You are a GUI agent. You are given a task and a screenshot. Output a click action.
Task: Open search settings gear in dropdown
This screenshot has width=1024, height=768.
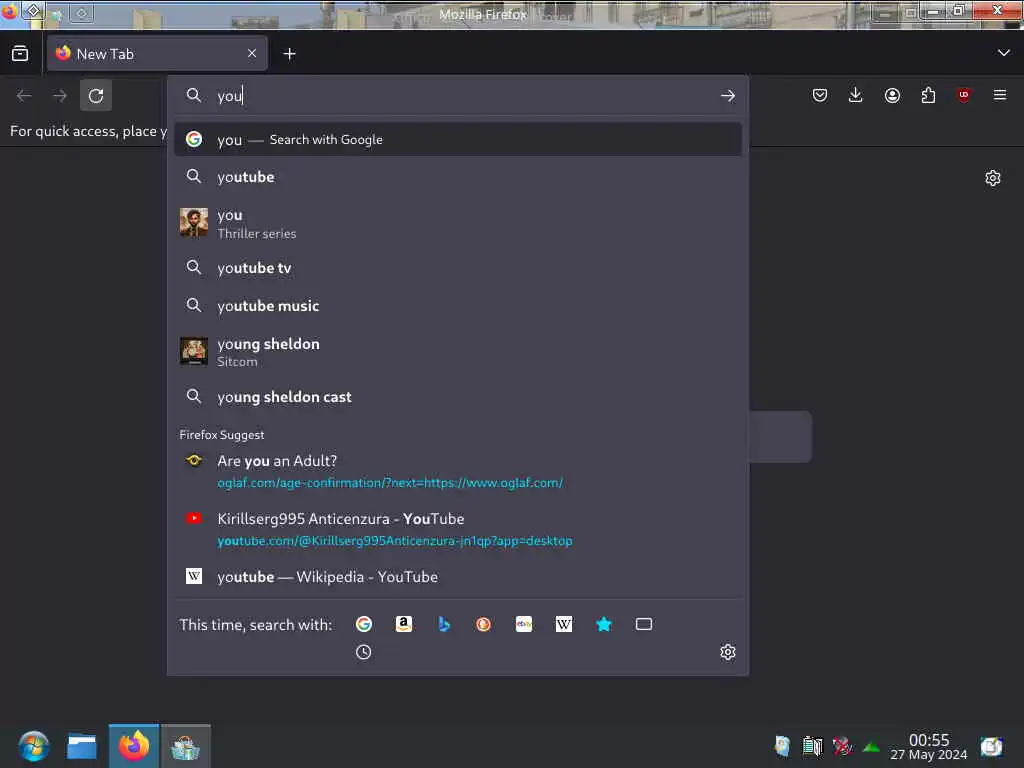click(x=728, y=652)
